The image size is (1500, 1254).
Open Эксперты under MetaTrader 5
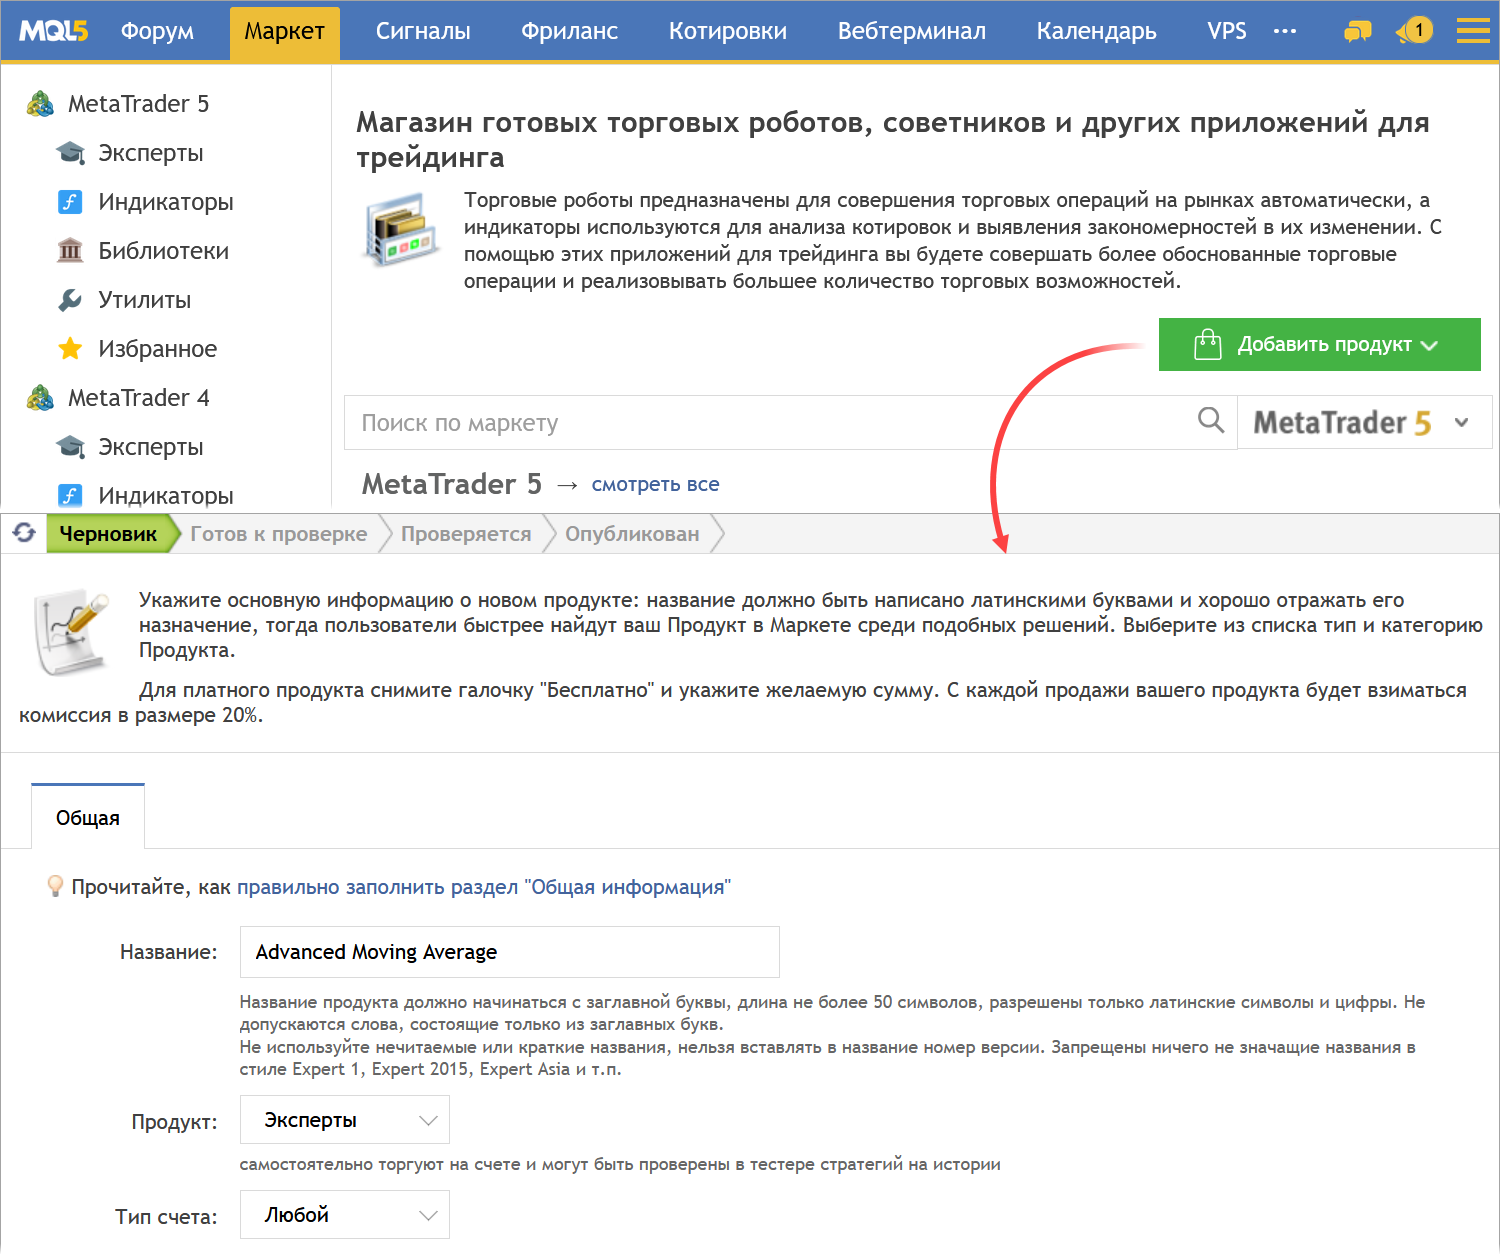click(x=151, y=153)
